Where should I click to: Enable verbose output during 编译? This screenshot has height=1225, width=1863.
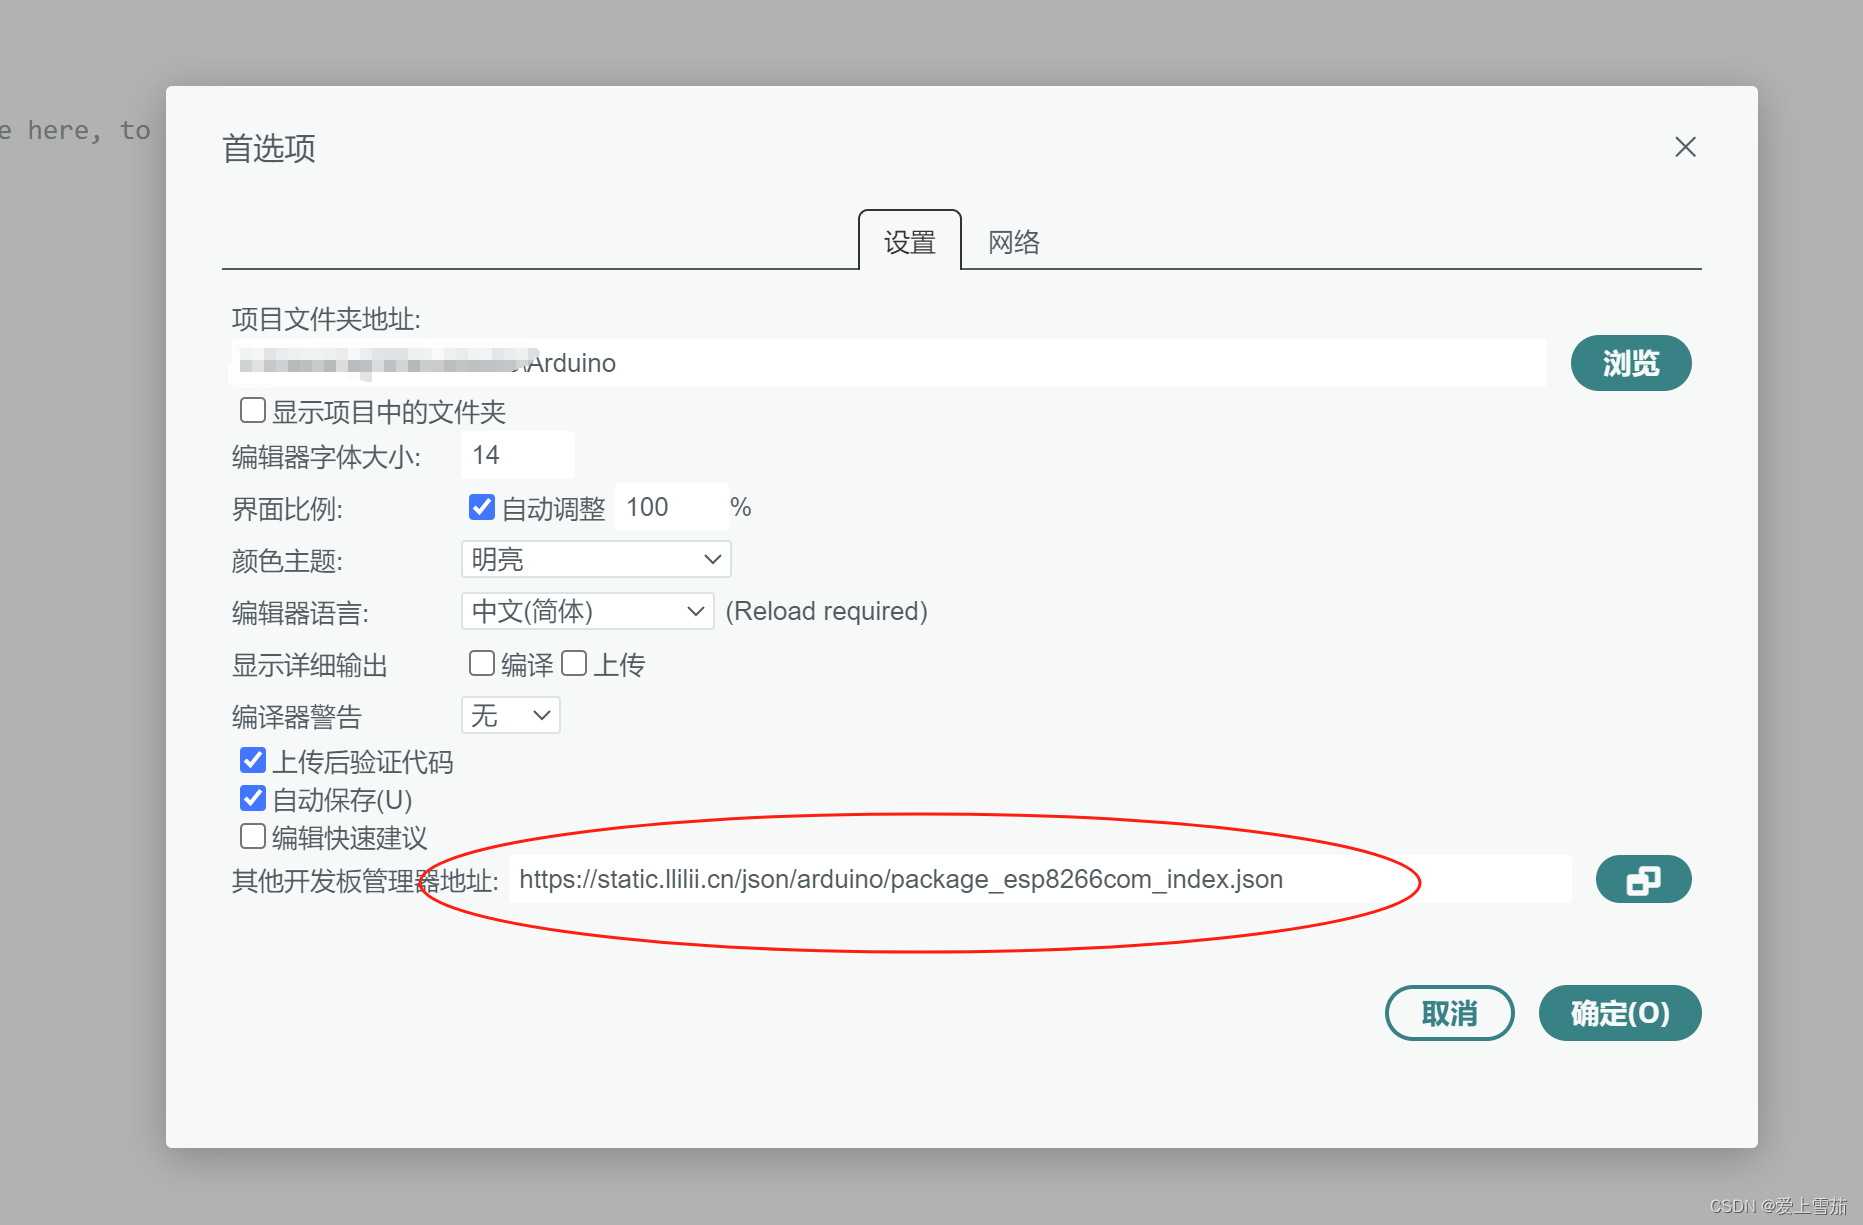point(481,662)
